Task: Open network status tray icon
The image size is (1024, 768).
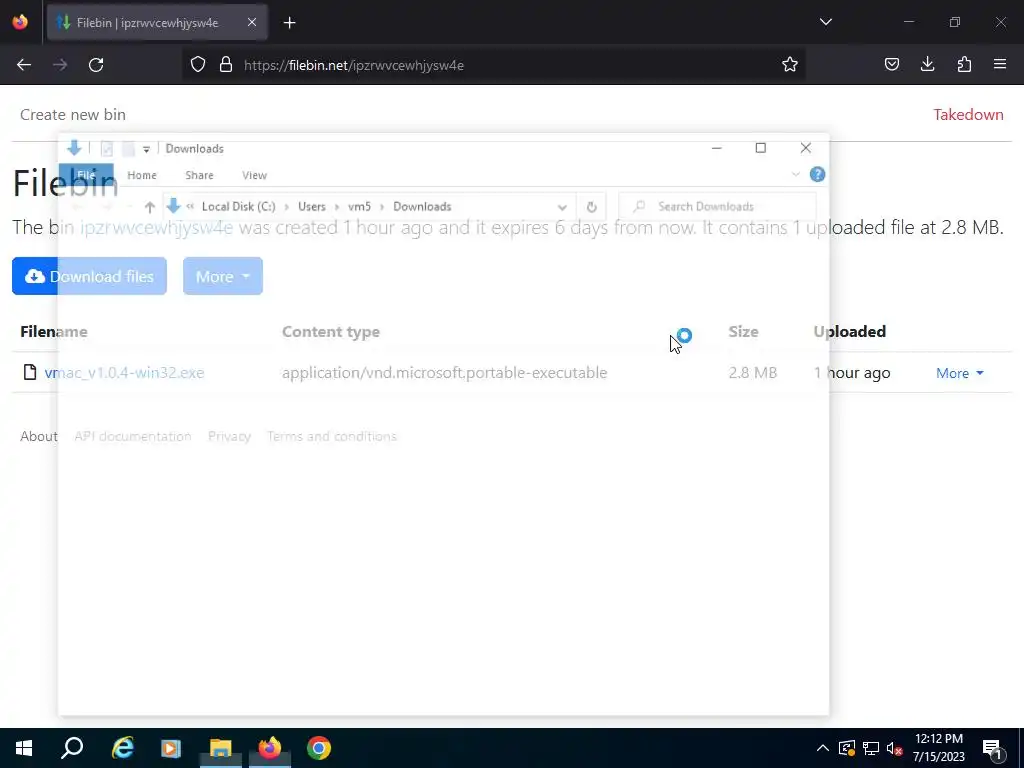Action: coord(871,748)
